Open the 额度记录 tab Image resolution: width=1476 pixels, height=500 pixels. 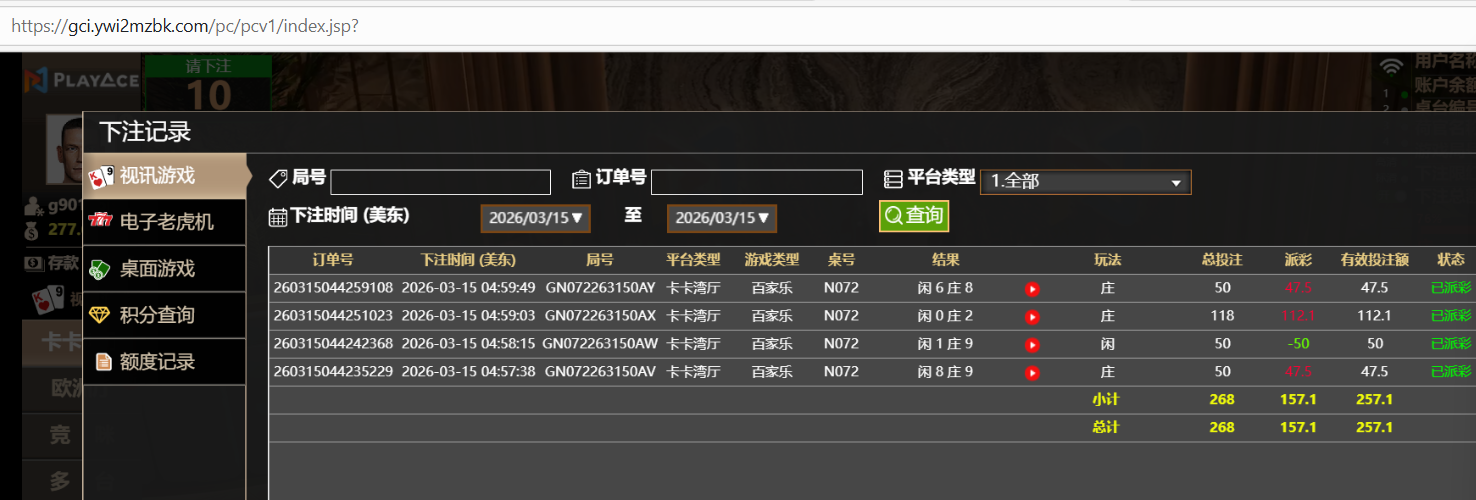164,362
